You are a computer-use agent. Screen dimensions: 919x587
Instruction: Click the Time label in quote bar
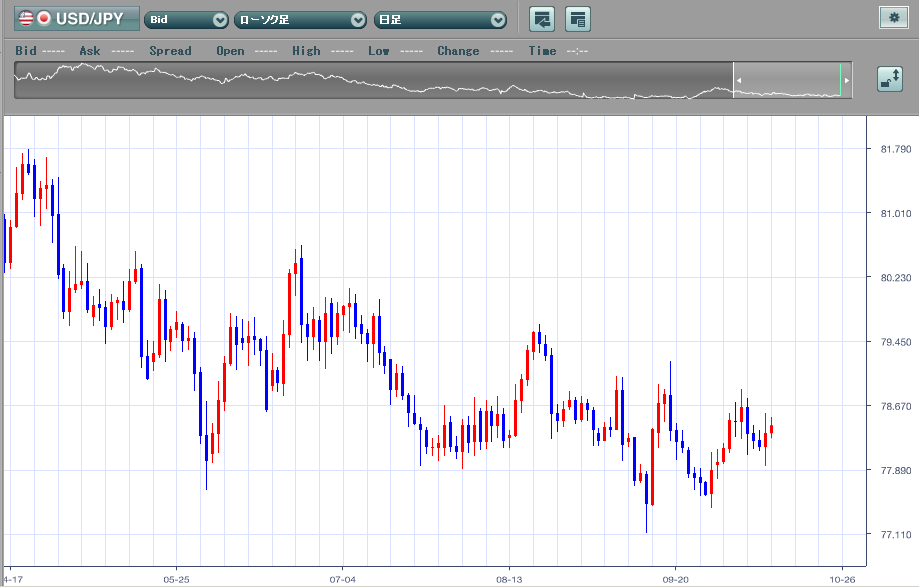[x=542, y=51]
